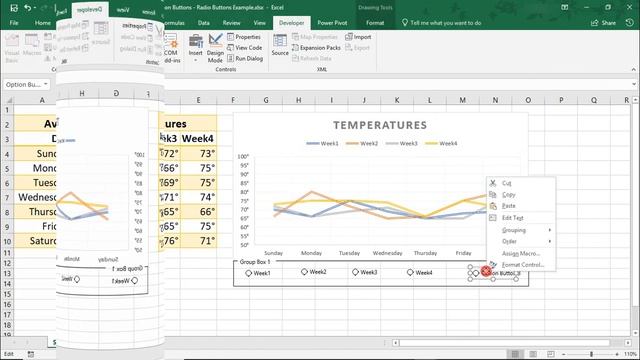Viewport: 640px width, 360px height.
Task: Choose Copy from the context menu
Action: coord(521,195)
